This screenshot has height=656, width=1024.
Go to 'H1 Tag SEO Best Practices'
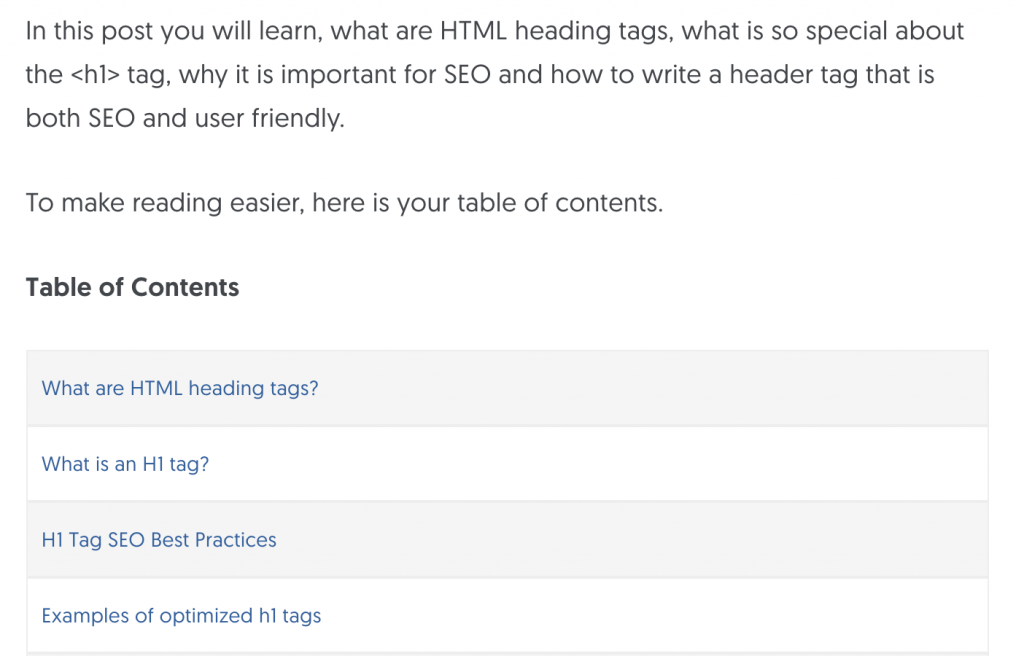pyautogui.click(x=159, y=540)
